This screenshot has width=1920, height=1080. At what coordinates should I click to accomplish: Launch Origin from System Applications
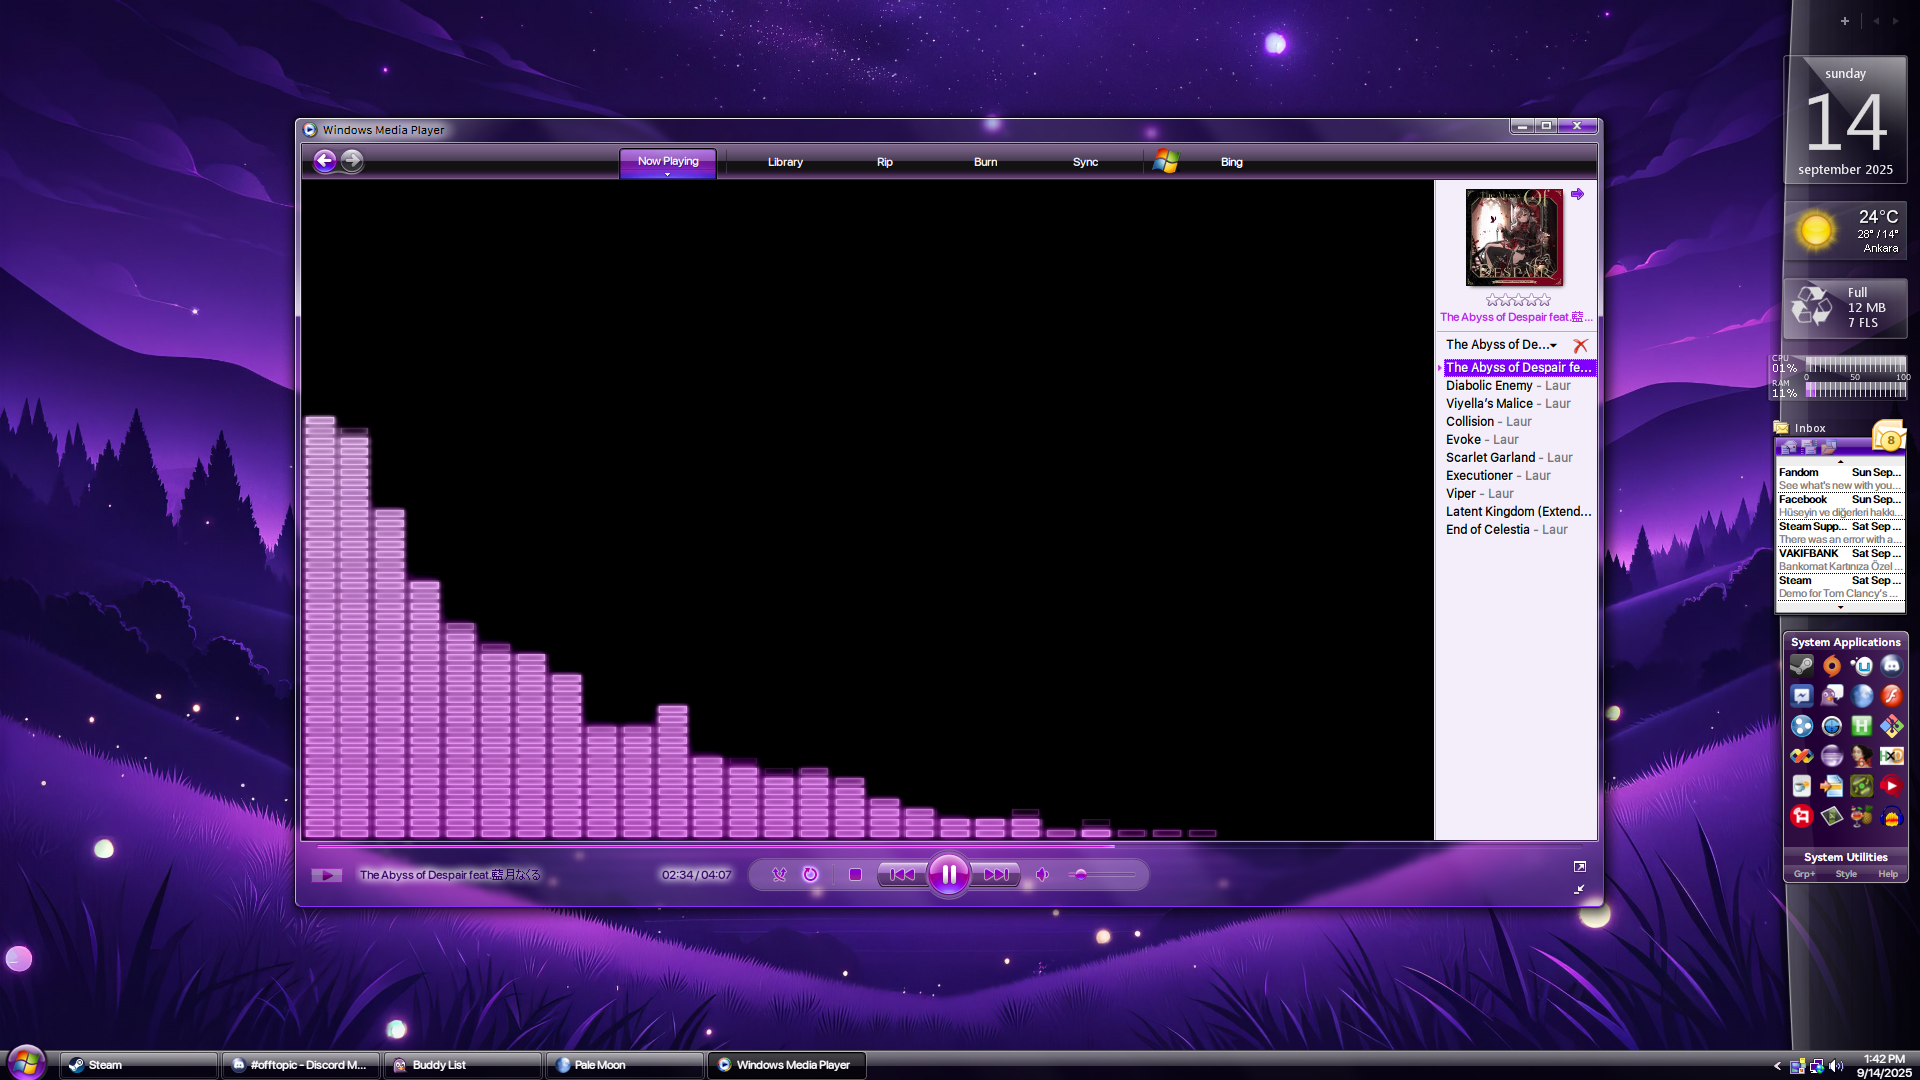coord(1831,666)
